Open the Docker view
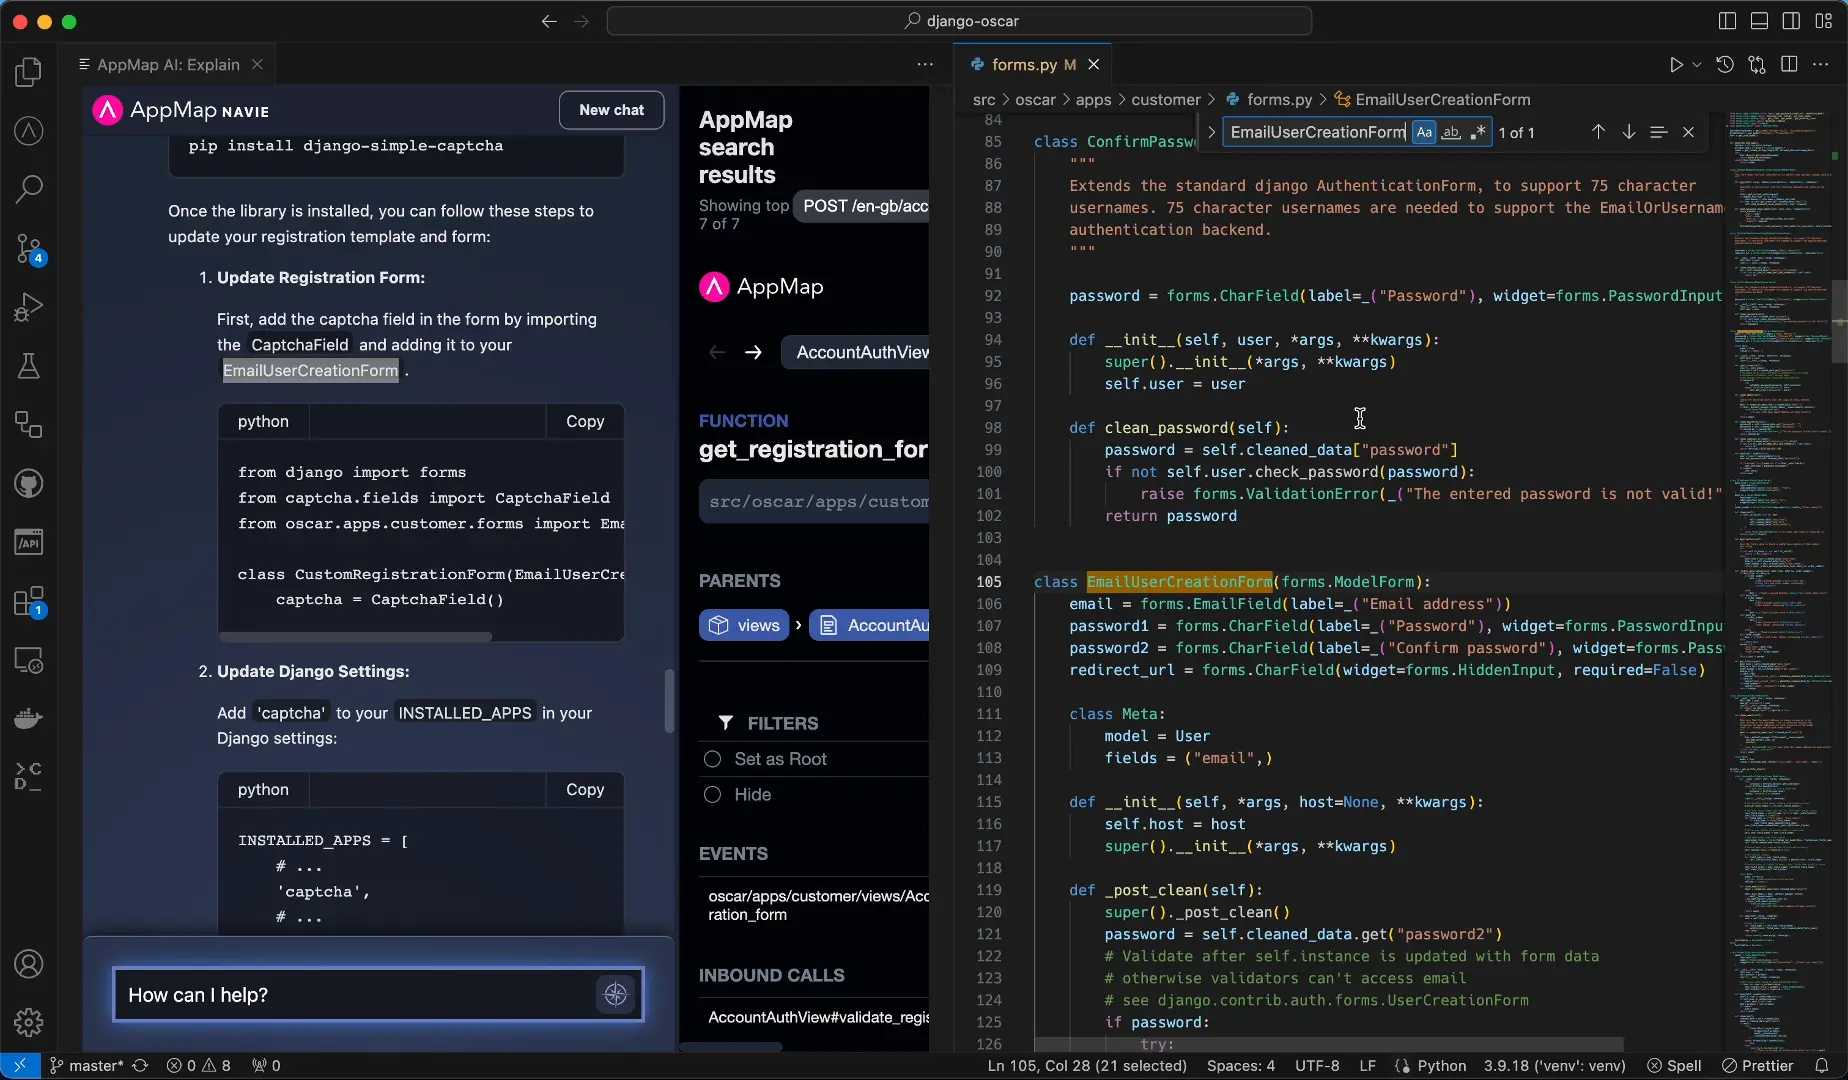The width and height of the screenshot is (1848, 1080). [x=29, y=719]
